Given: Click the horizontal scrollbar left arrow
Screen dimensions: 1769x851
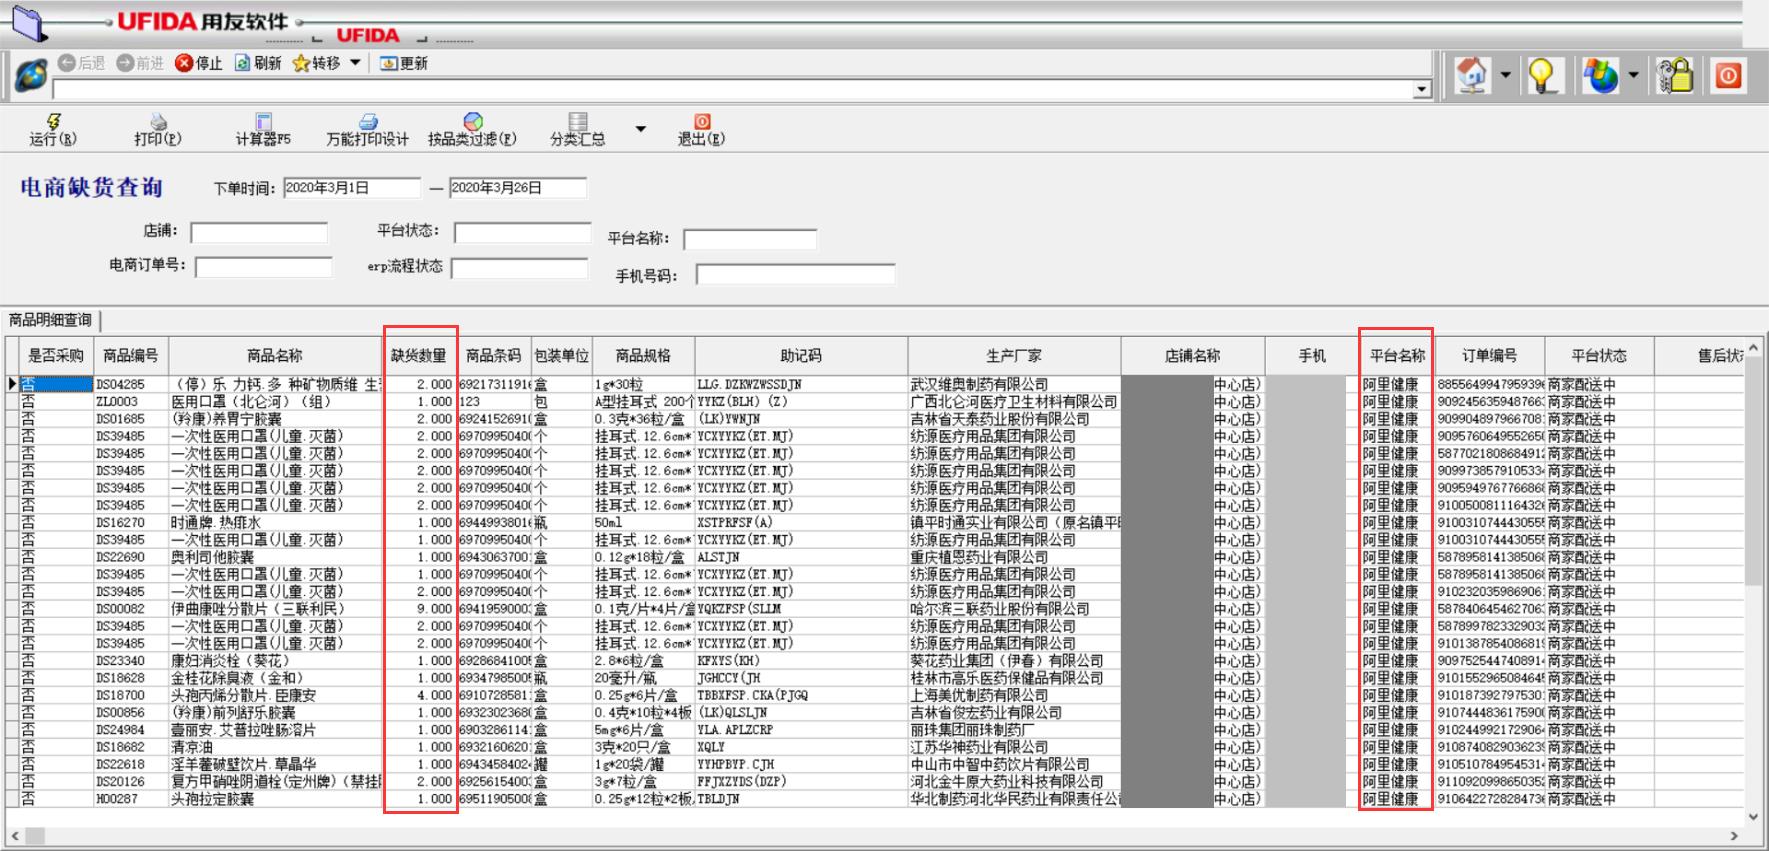Looking at the screenshot, I should click(x=15, y=835).
